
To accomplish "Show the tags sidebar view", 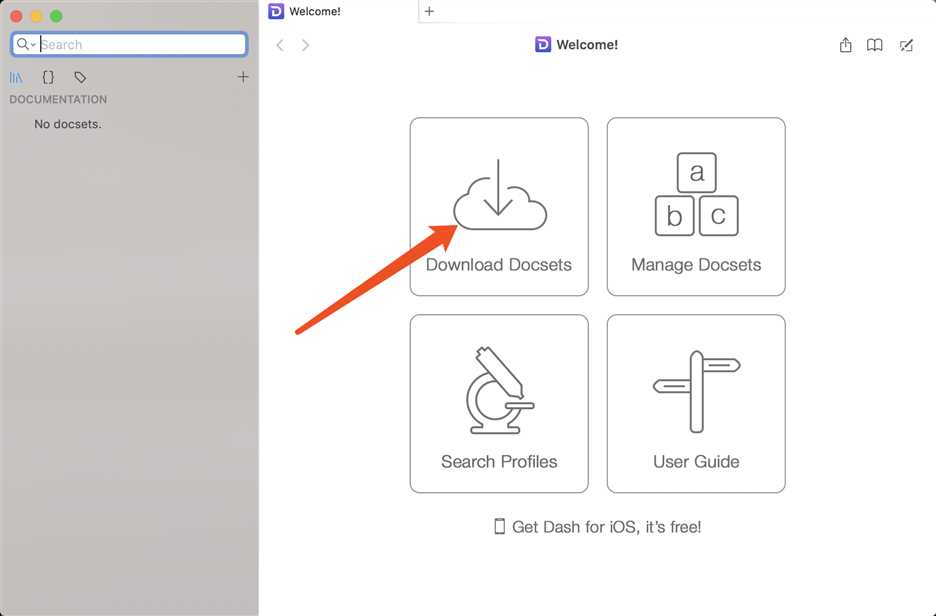I will (80, 77).
